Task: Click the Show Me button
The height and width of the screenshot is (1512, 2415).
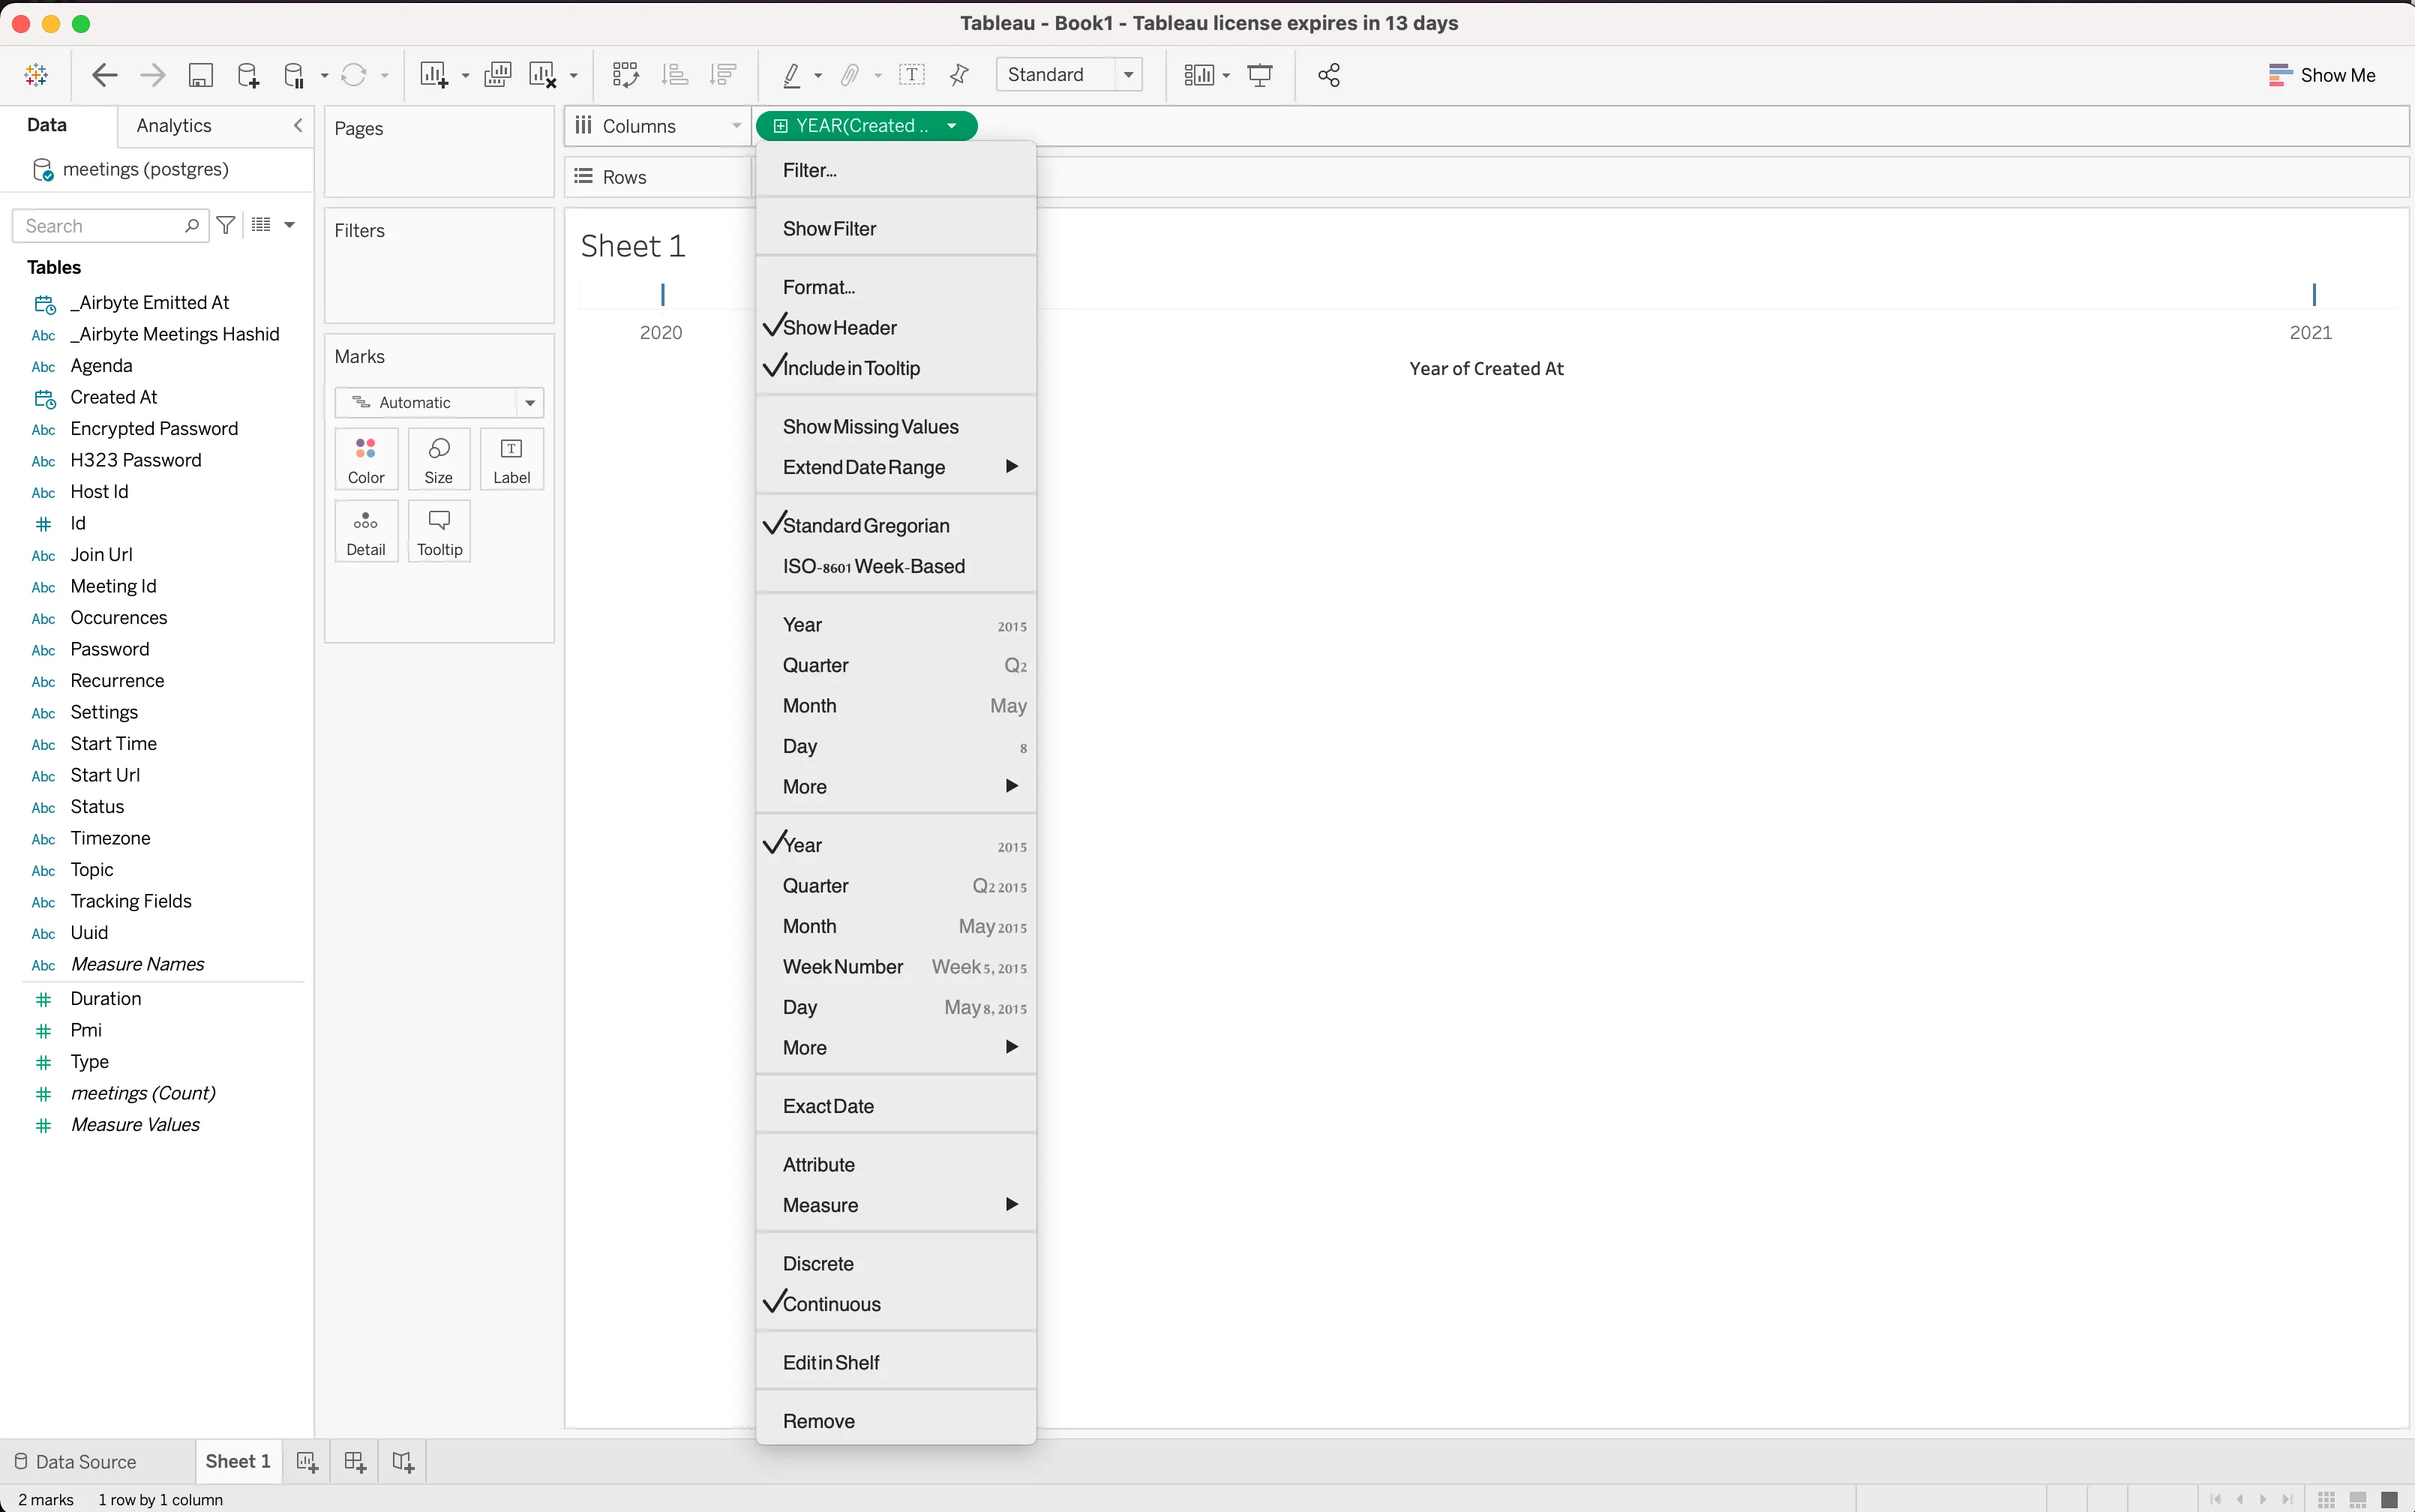Action: pos(2321,75)
